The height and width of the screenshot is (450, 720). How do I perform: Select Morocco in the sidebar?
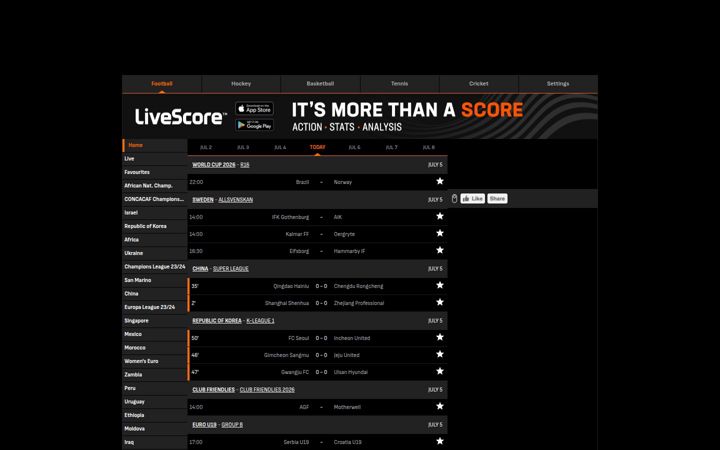coord(155,348)
